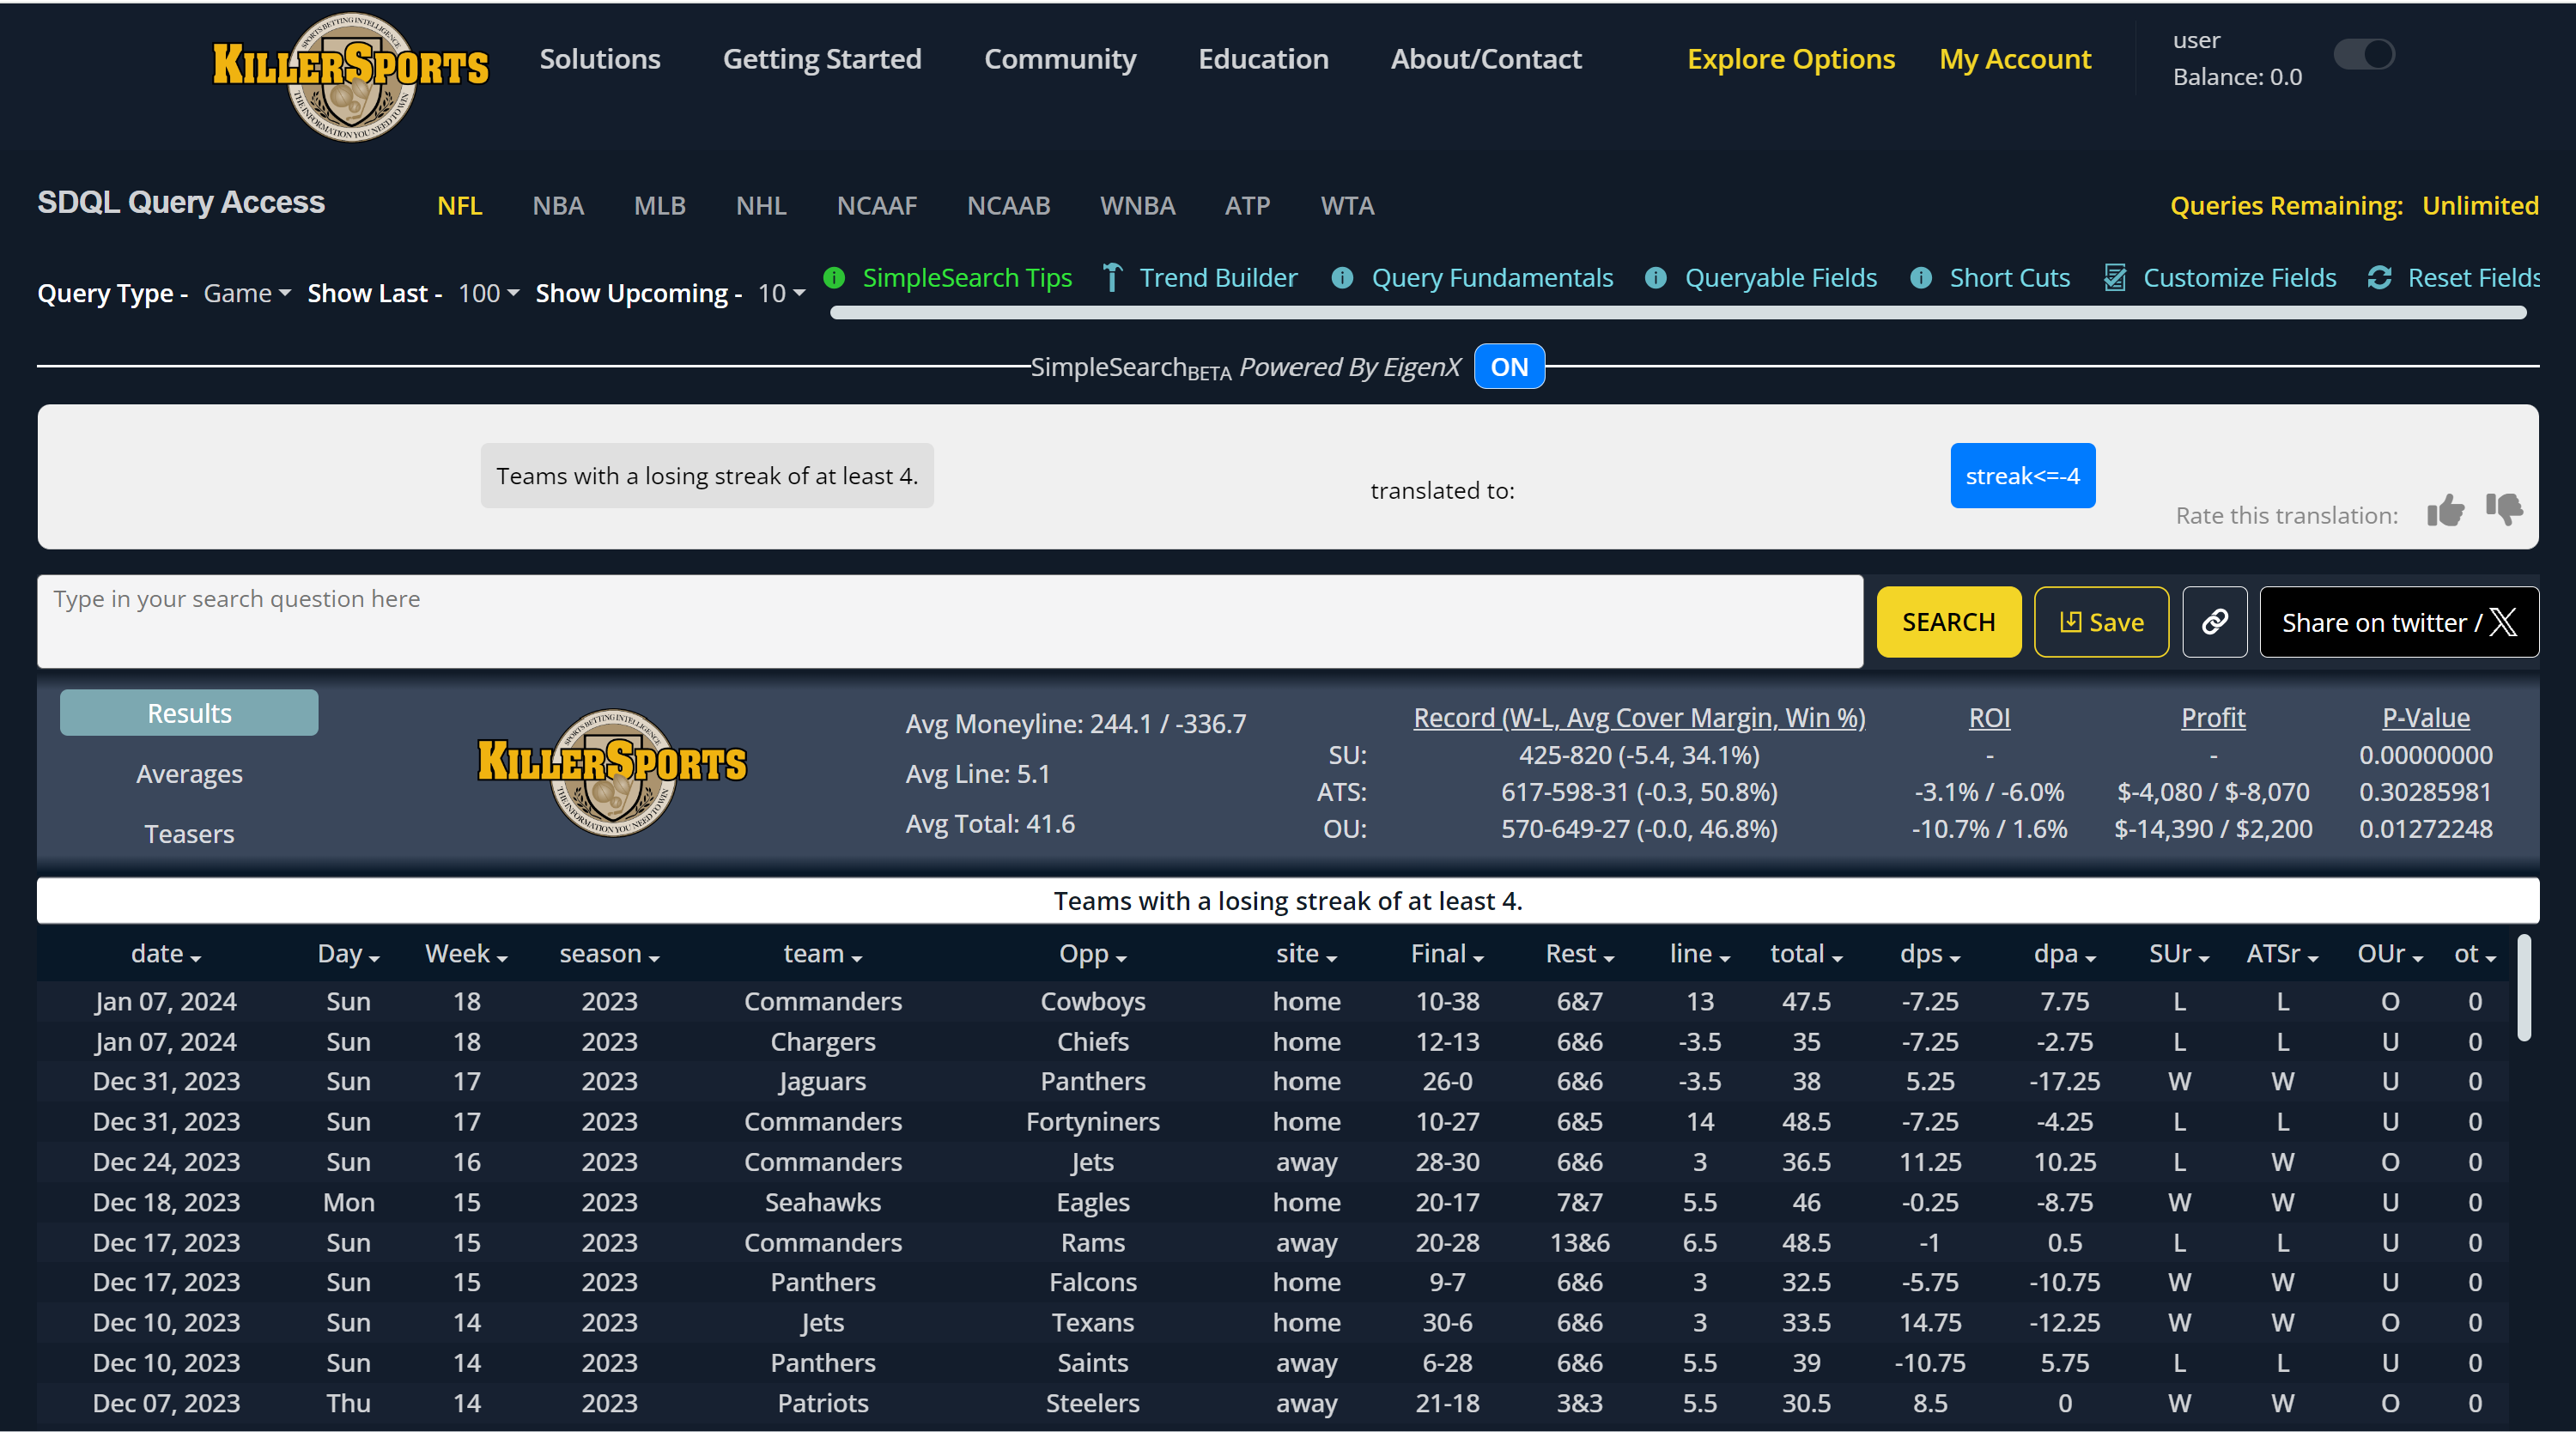Sort by the team column header
The image size is (2576, 1432).
pos(822,954)
